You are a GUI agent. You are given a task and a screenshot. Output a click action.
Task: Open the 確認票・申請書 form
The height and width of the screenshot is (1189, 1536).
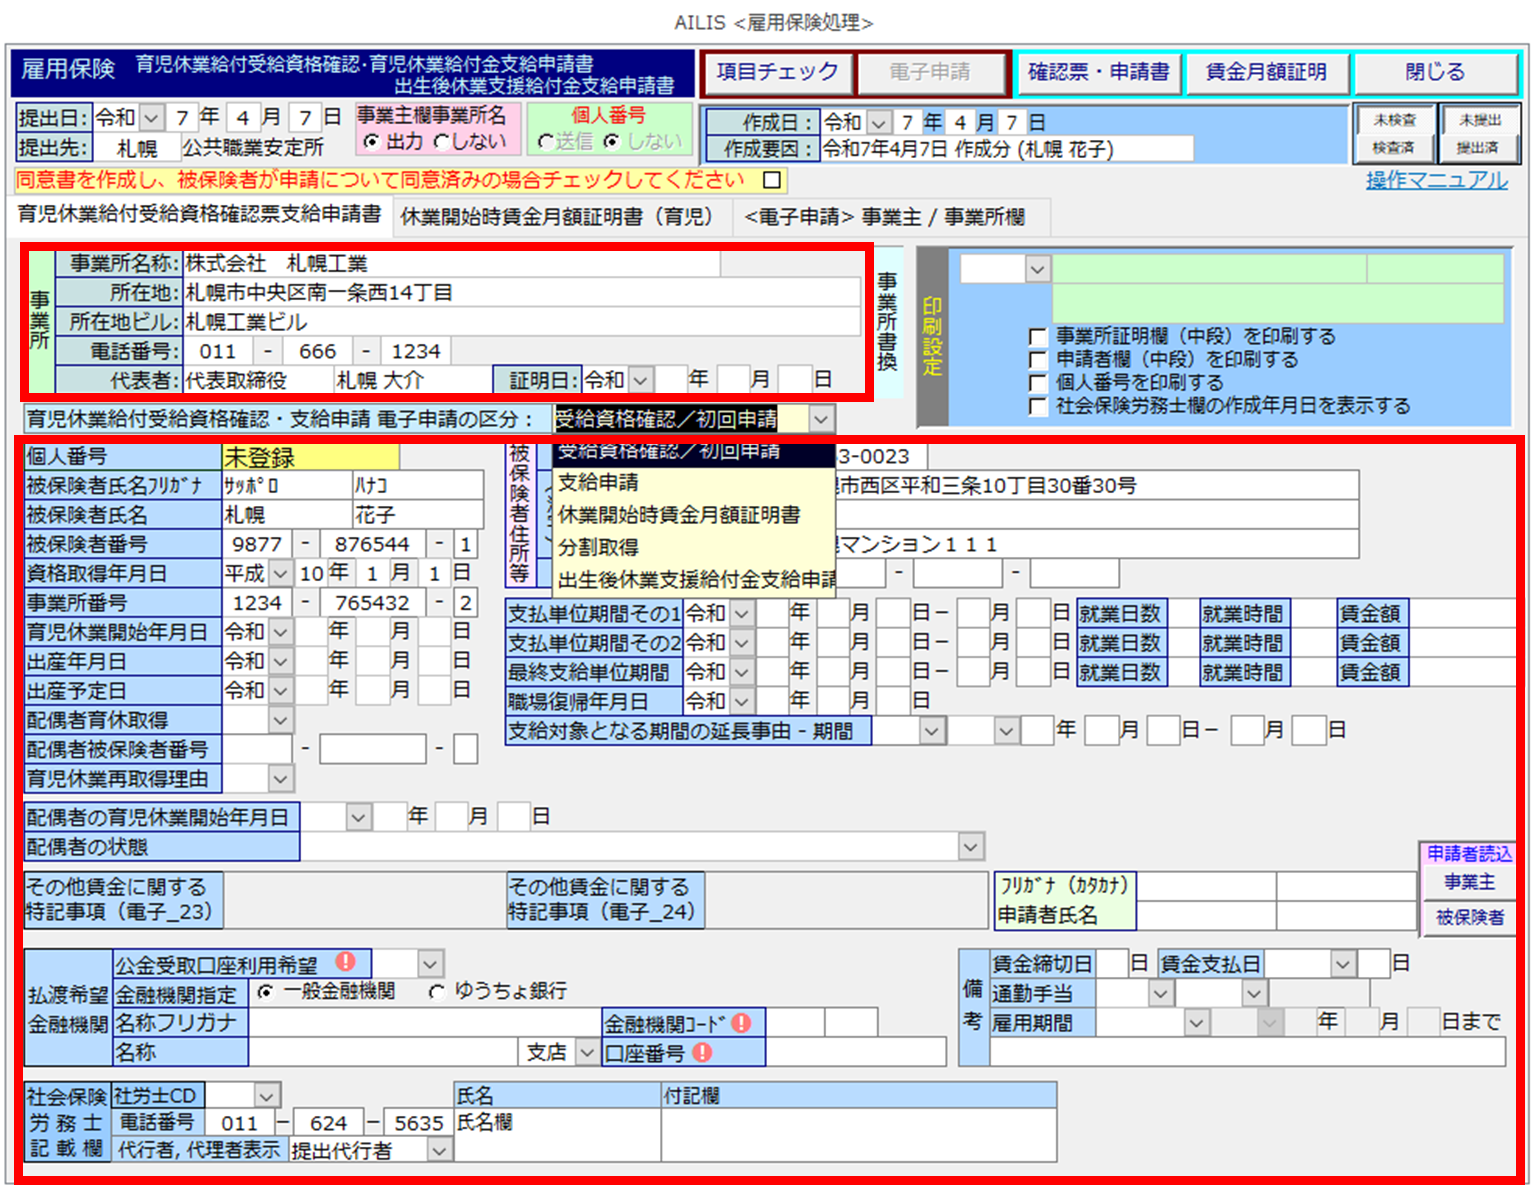point(1098,73)
